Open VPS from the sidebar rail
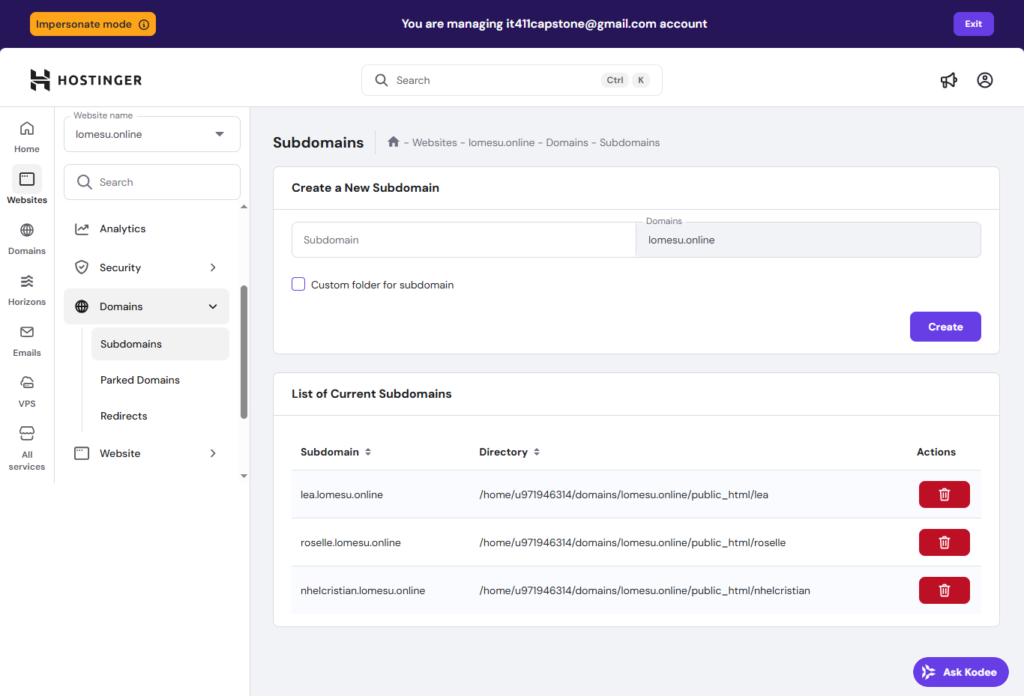This screenshot has height=696, width=1024. pos(27,392)
